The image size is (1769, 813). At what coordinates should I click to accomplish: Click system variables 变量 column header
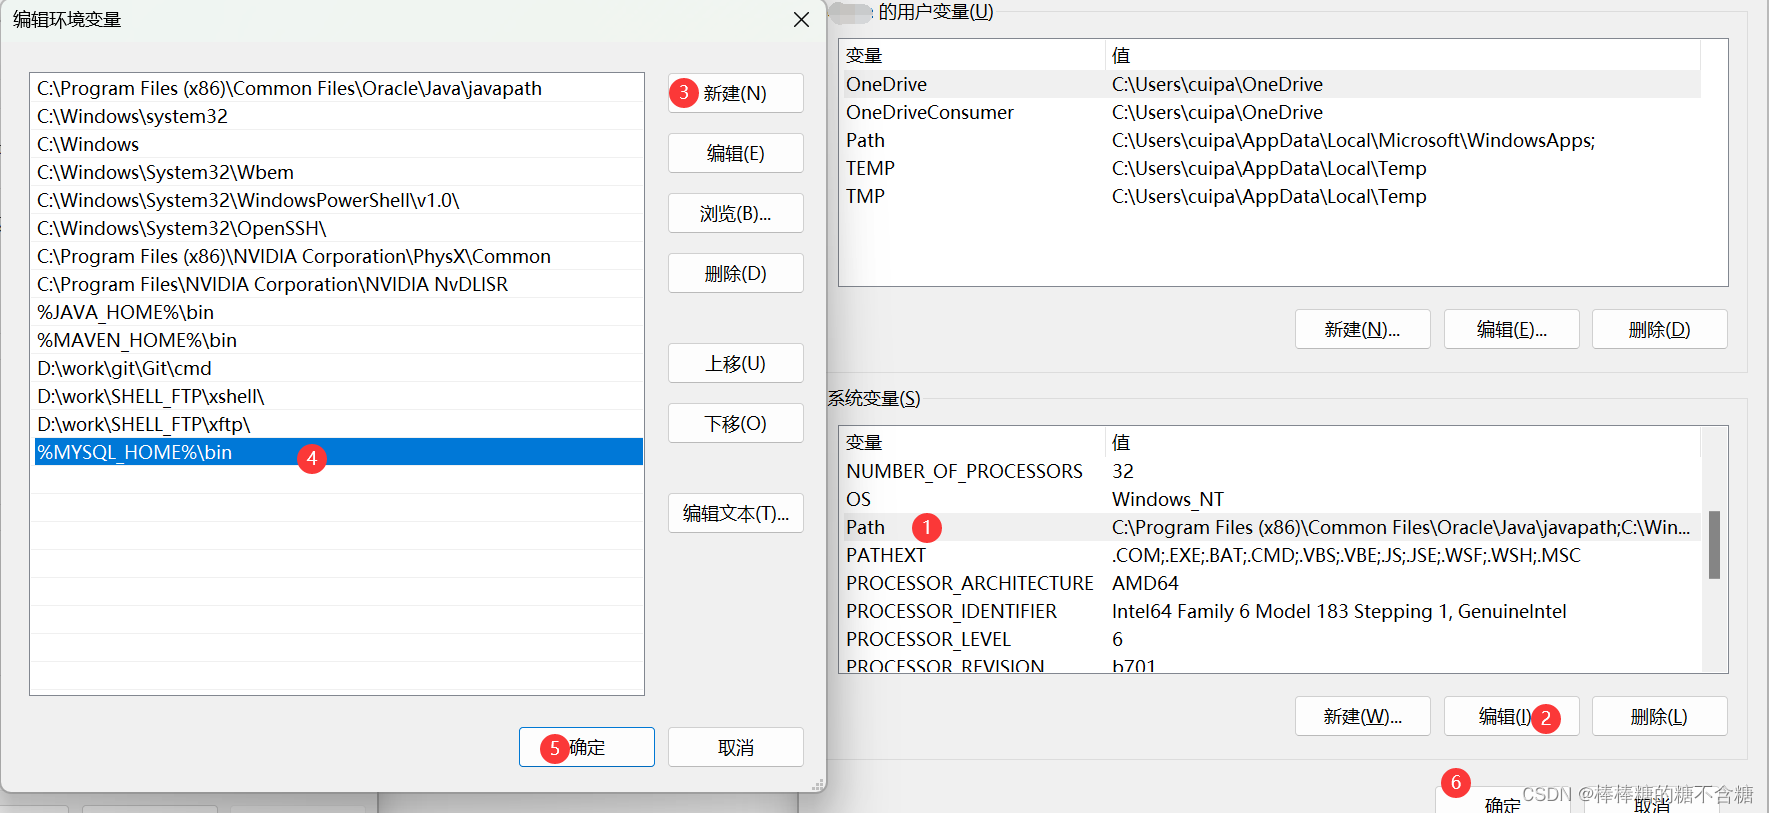[x=972, y=442]
